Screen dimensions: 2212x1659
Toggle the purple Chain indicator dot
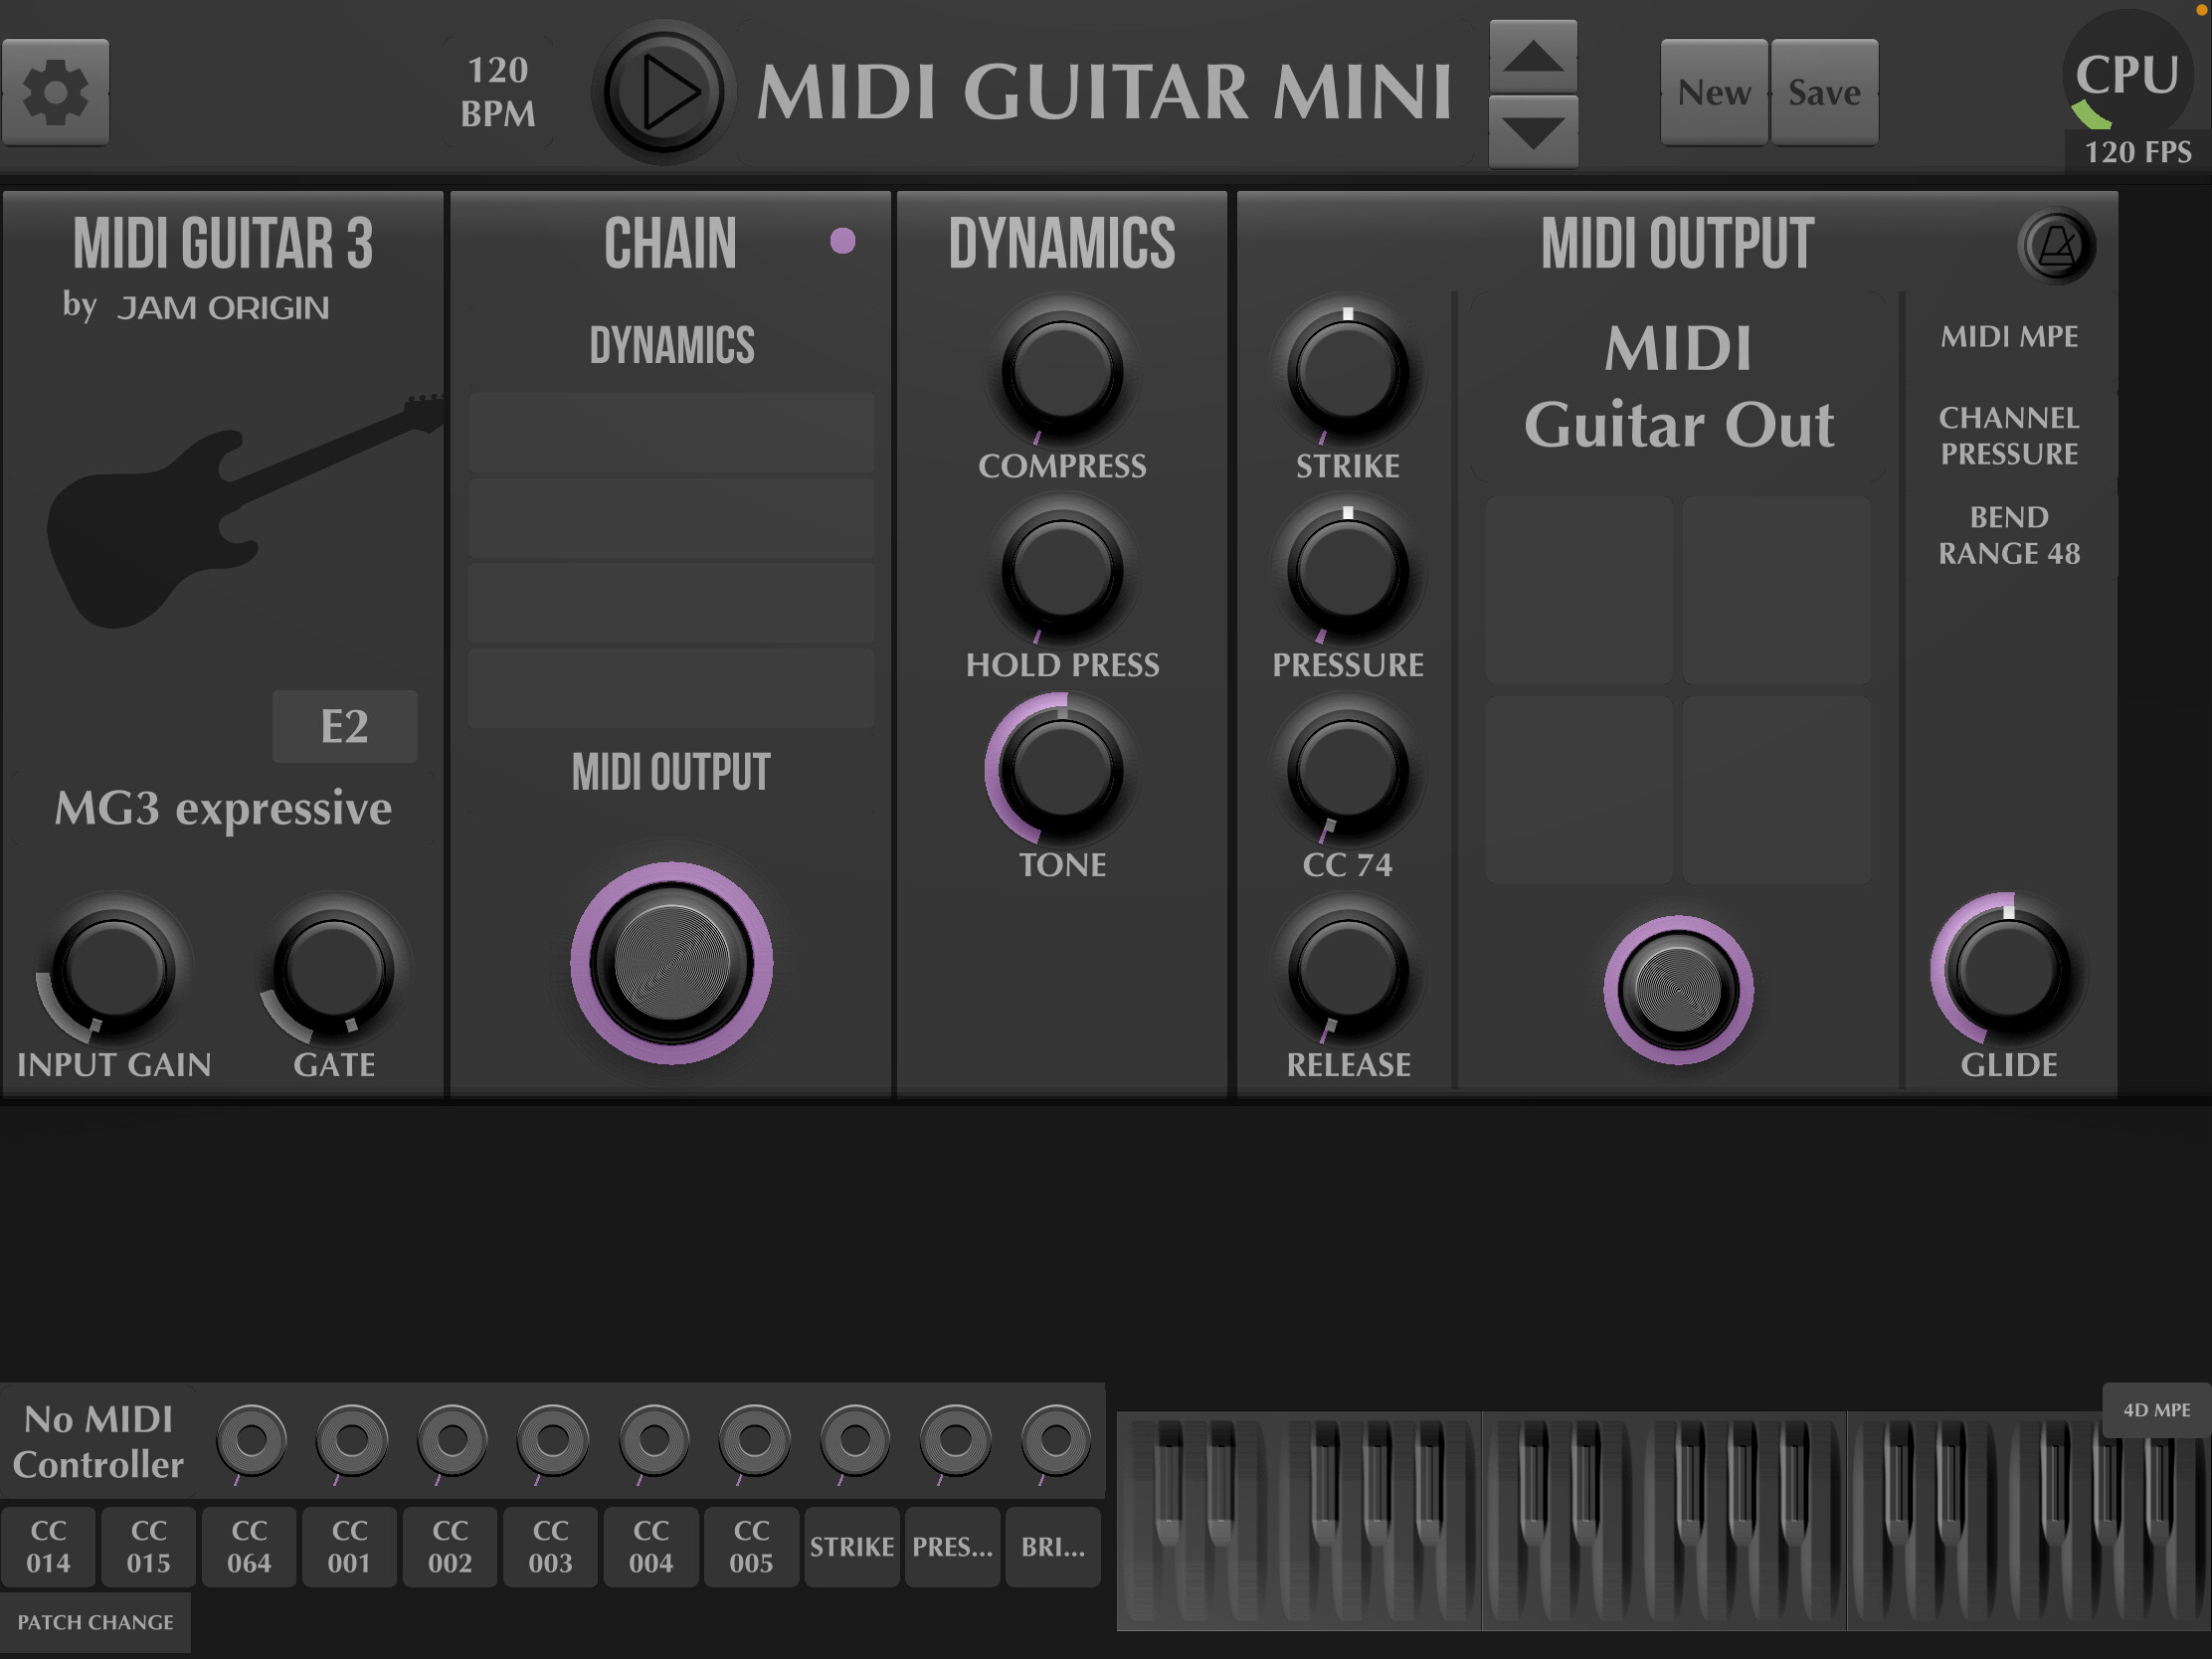pyautogui.click(x=843, y=241)
